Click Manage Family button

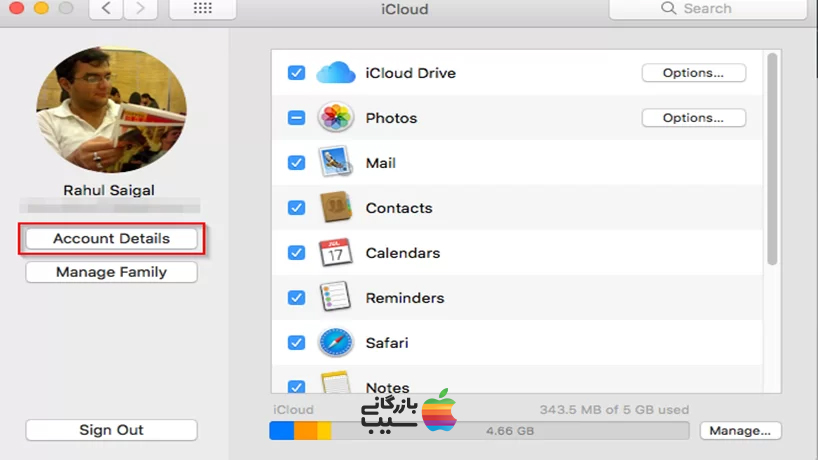tap(111, 272)
